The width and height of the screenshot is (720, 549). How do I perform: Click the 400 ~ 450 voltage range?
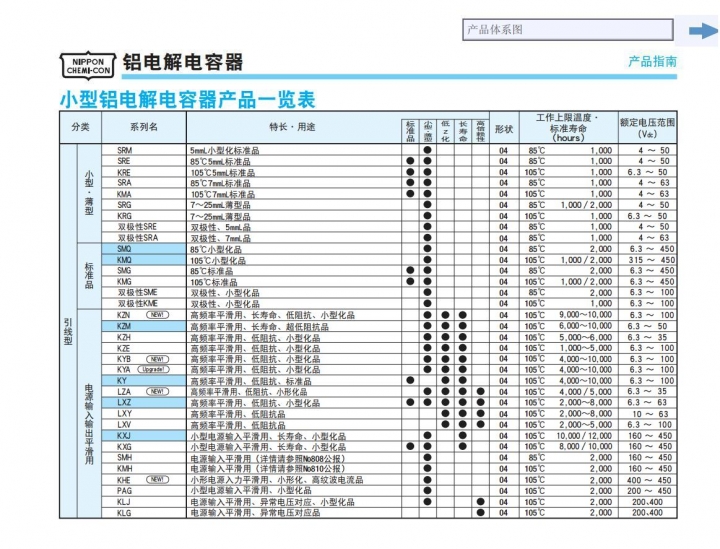[649, 480]
